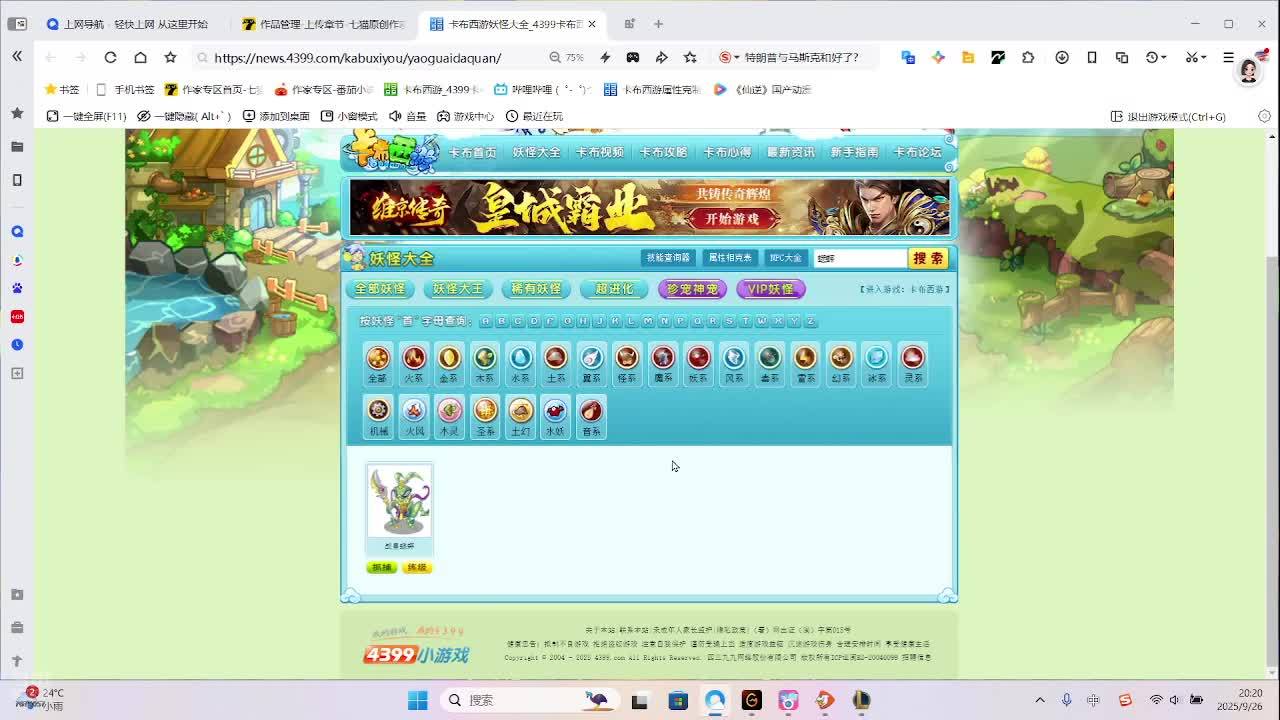Expand the sidebar panel at top-left
The width and height of the screenshot is (1280, 720).
17,57
